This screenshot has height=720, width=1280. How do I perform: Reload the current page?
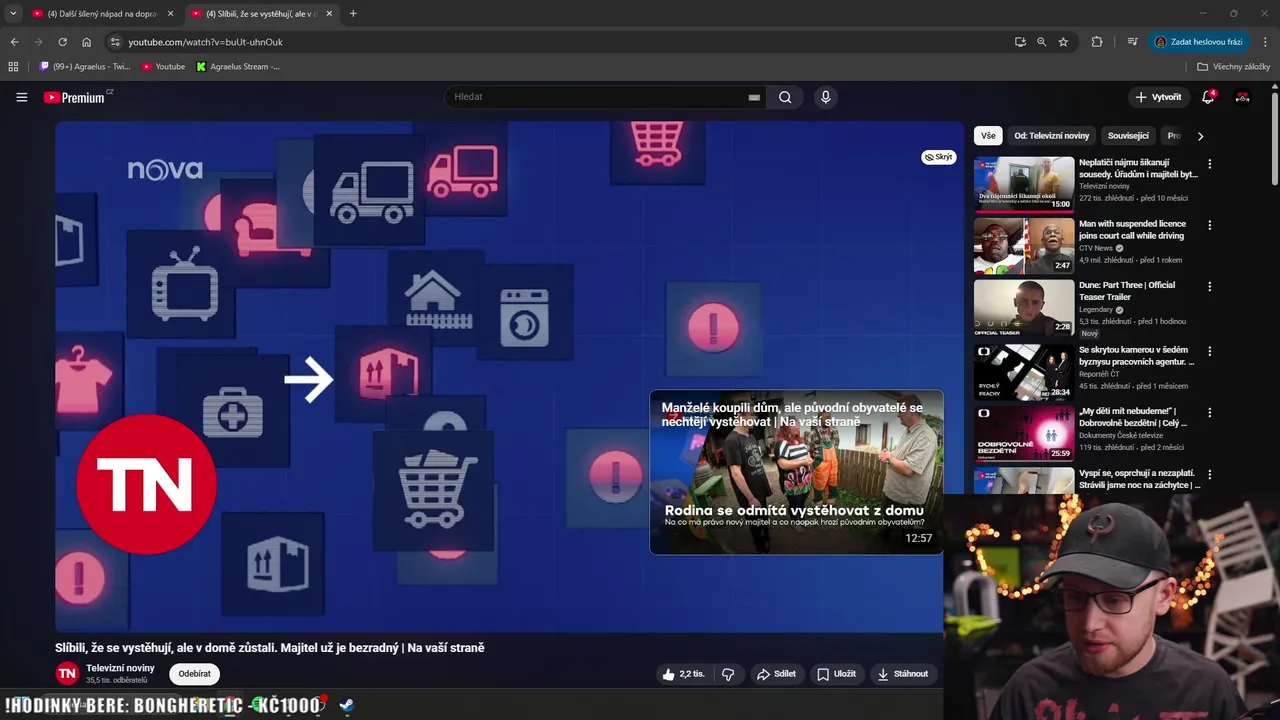(62, 42)
